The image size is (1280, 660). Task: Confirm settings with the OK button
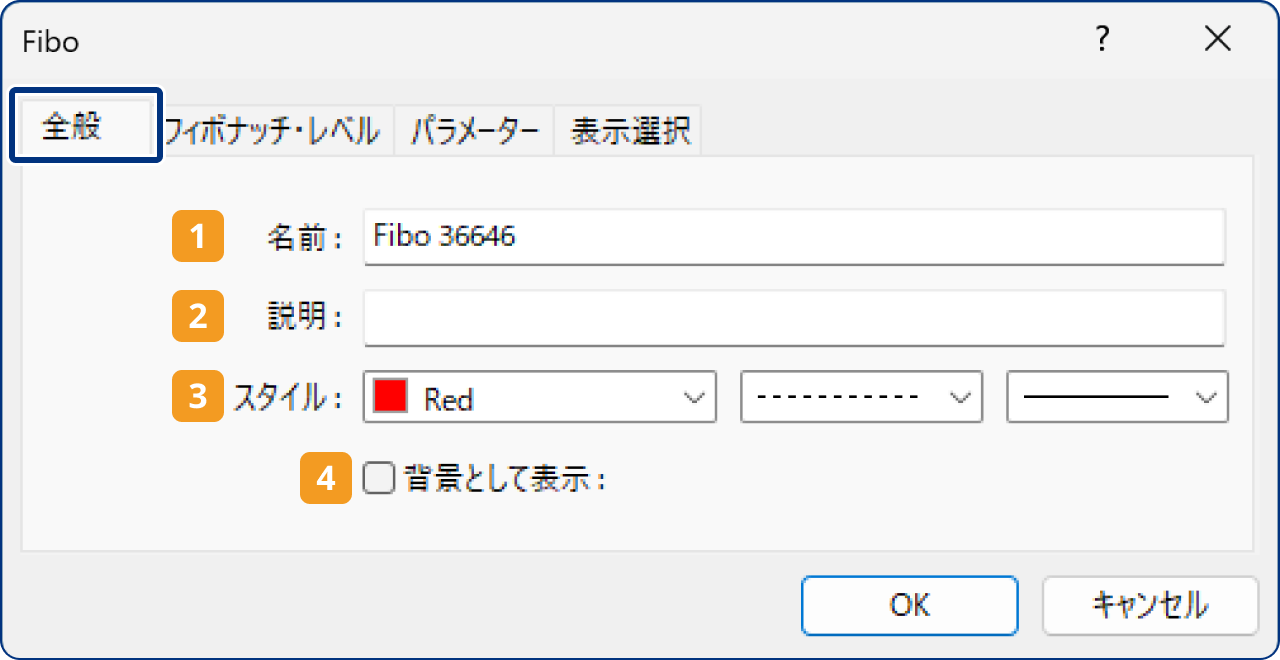pos(908,605)
